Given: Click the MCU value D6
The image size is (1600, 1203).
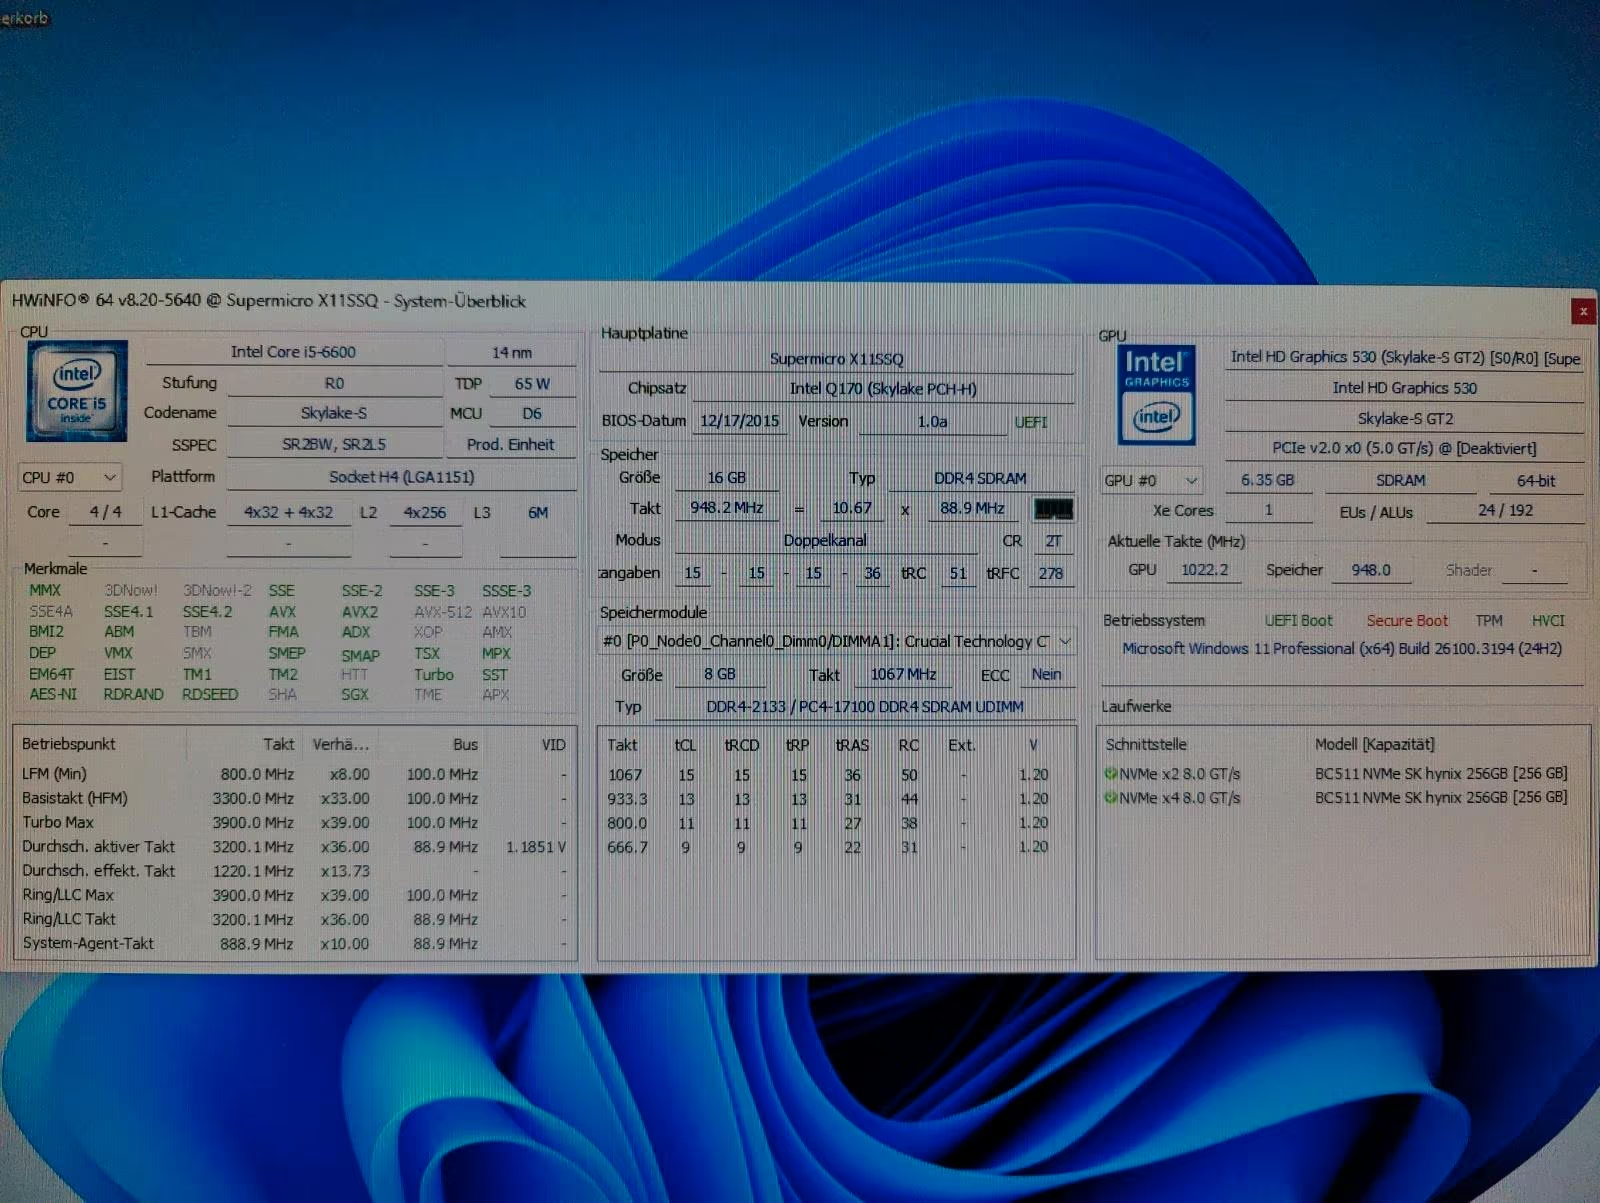Looking at the screenshot, I should tap(532, 413).
